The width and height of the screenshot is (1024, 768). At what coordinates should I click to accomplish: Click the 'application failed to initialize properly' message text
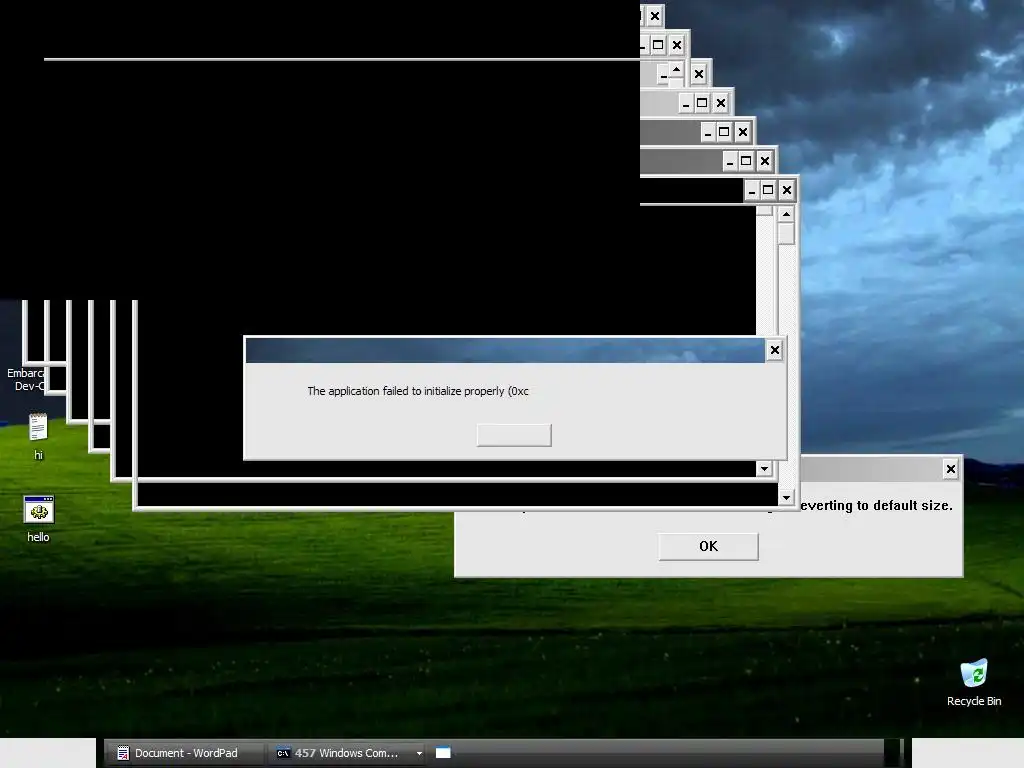click(x=418, y=391)
